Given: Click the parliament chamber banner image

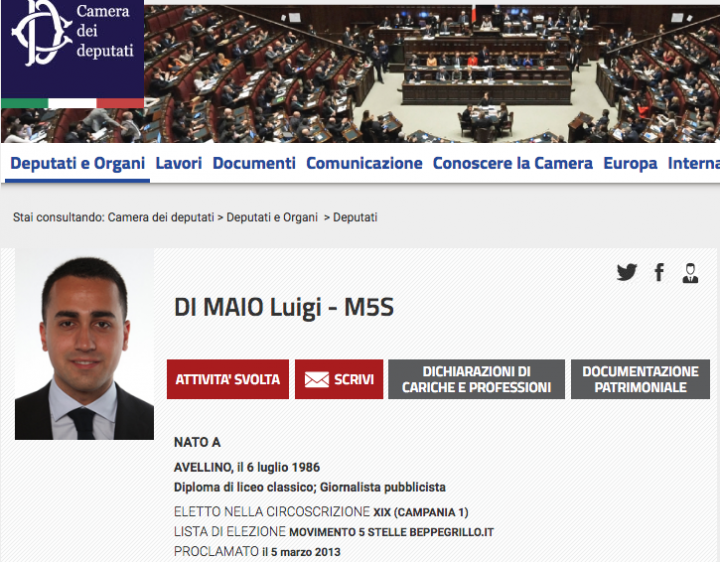Looking at the screenshot, I should pos(432,73).
